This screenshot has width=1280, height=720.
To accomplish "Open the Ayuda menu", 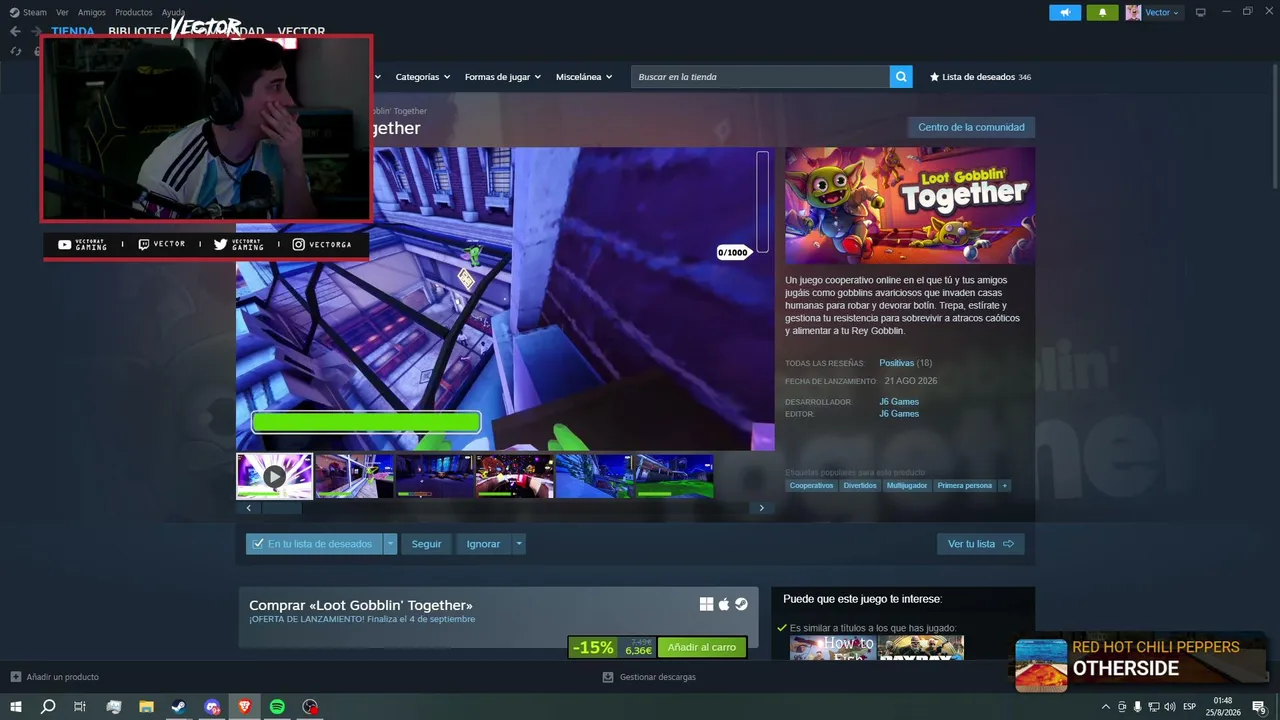I will click(x=173, y=13).
